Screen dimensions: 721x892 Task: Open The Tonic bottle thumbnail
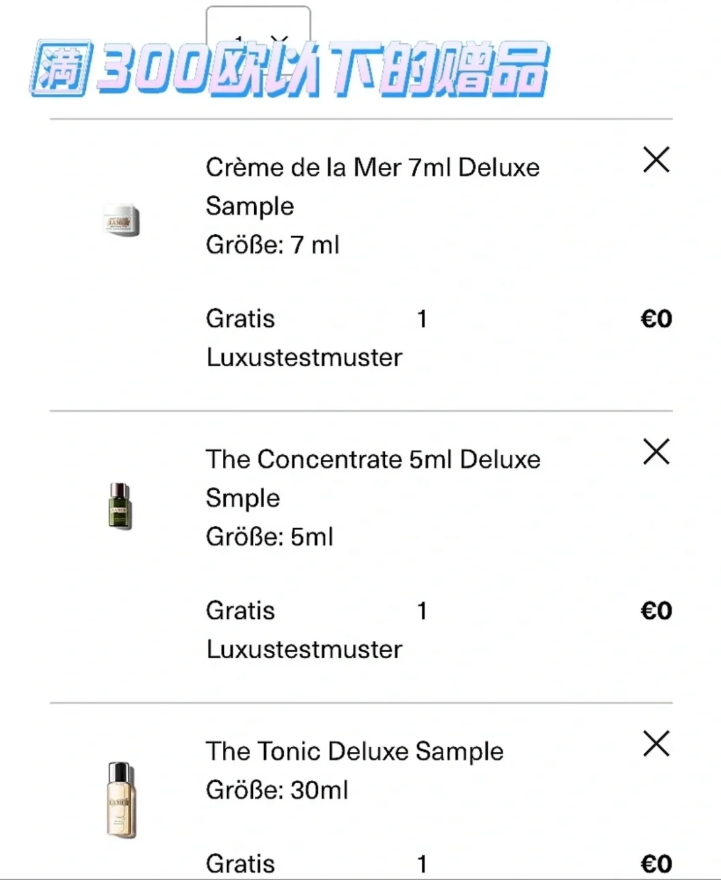[x=121, y=800]
